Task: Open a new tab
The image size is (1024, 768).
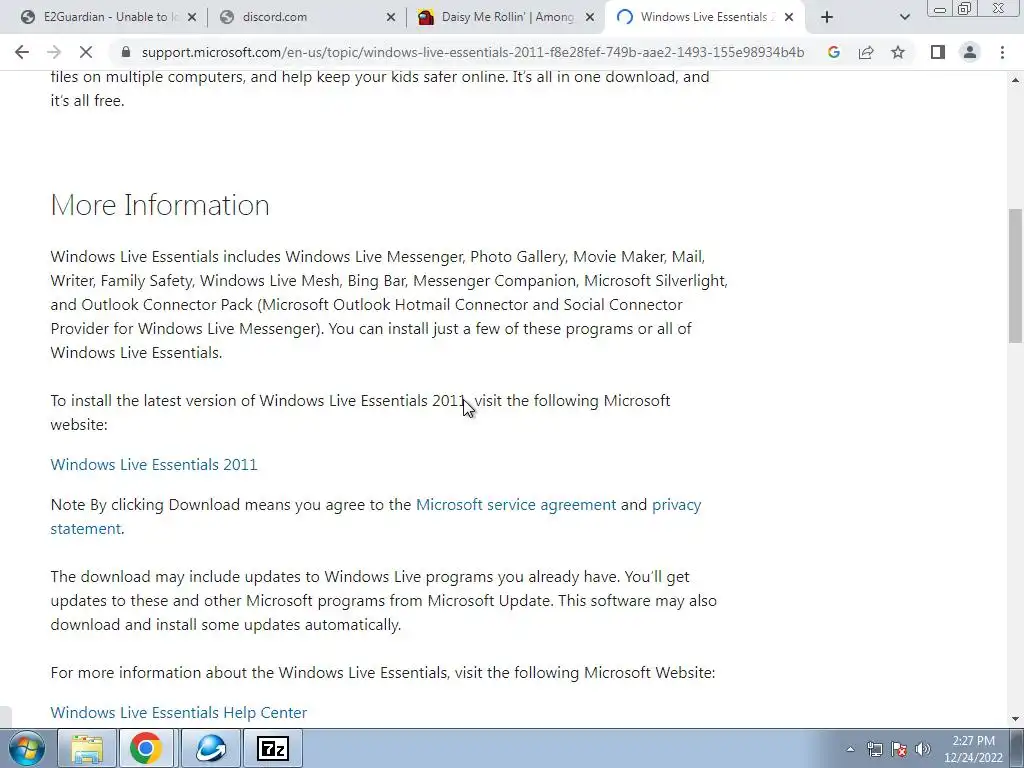Action: click(827, 17)
